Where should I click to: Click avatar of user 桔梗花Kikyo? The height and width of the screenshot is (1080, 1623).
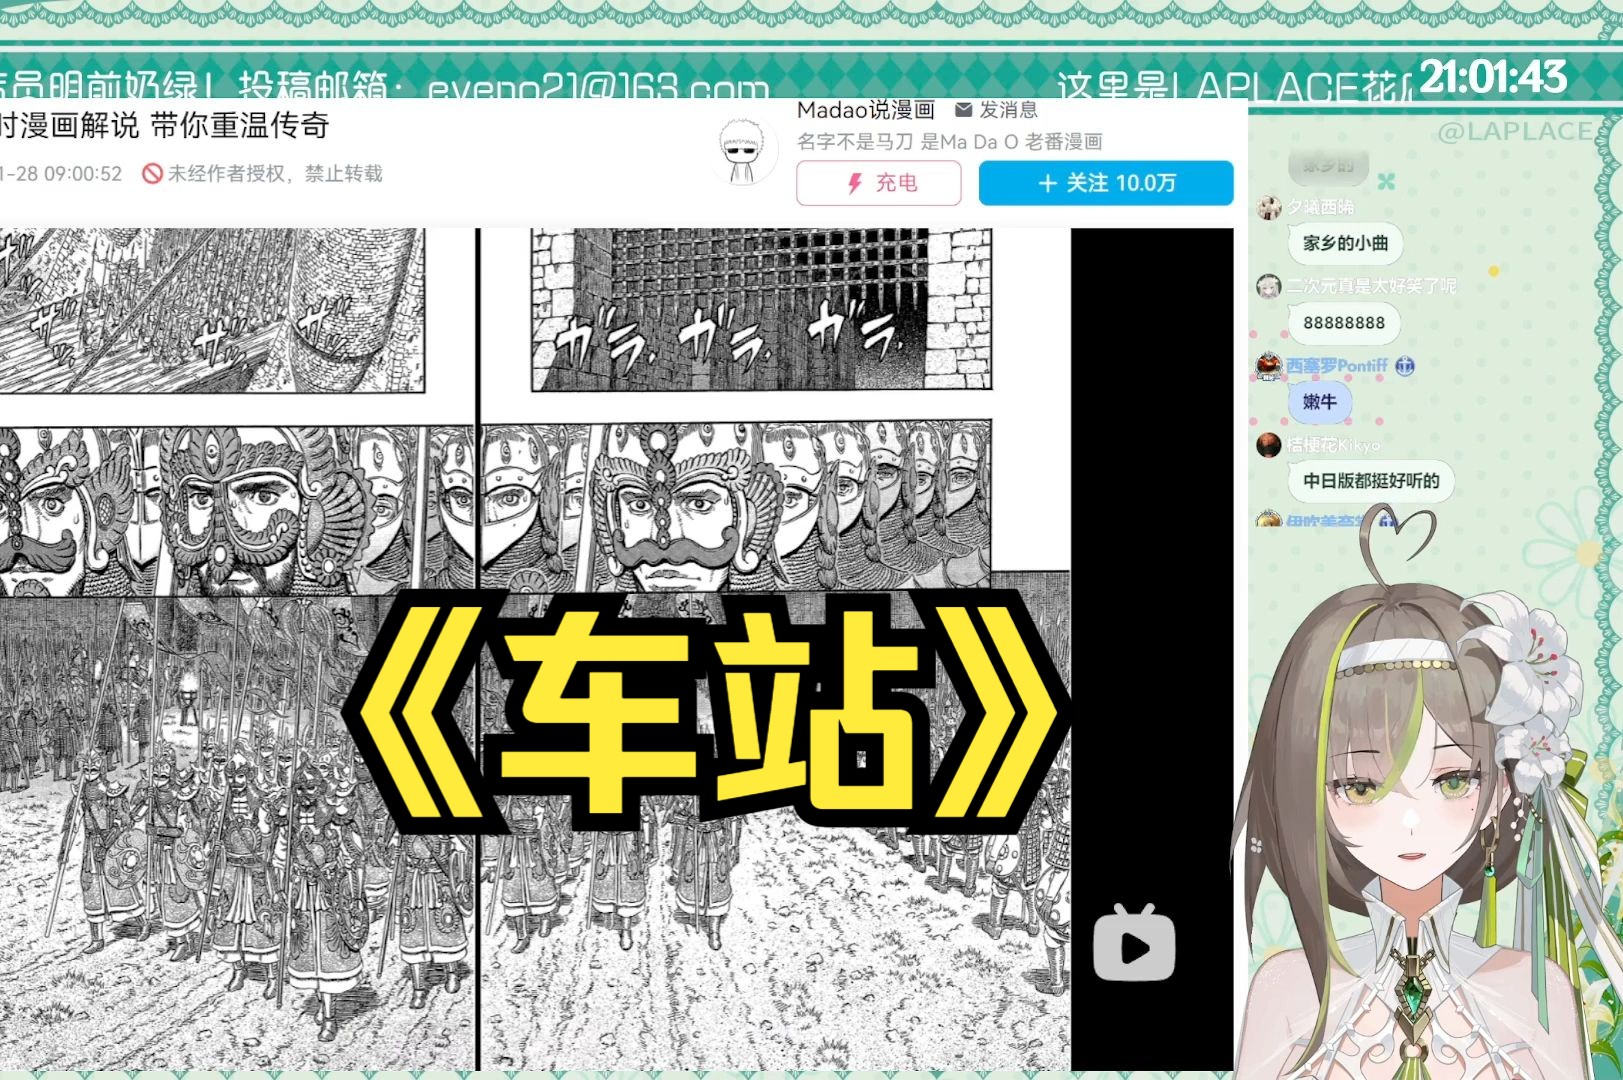(1269, 445)
